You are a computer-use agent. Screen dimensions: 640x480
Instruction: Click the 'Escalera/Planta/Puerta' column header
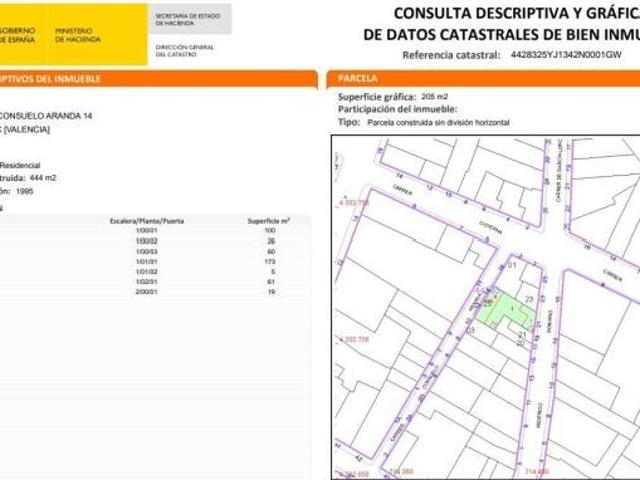(x=147, y=221)
